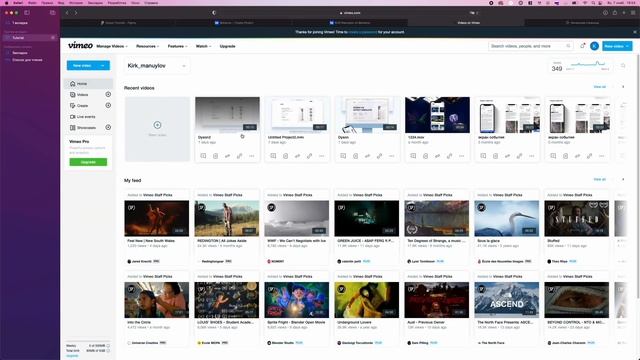Click the green Upgrade button
This screenshot has height=360, width=640.
click(88, 162)
